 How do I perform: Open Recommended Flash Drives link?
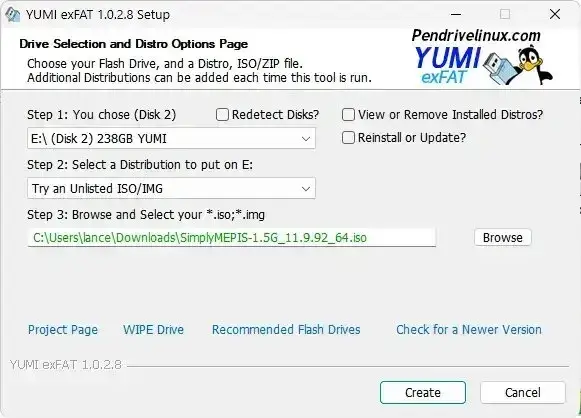coord(286,329)
